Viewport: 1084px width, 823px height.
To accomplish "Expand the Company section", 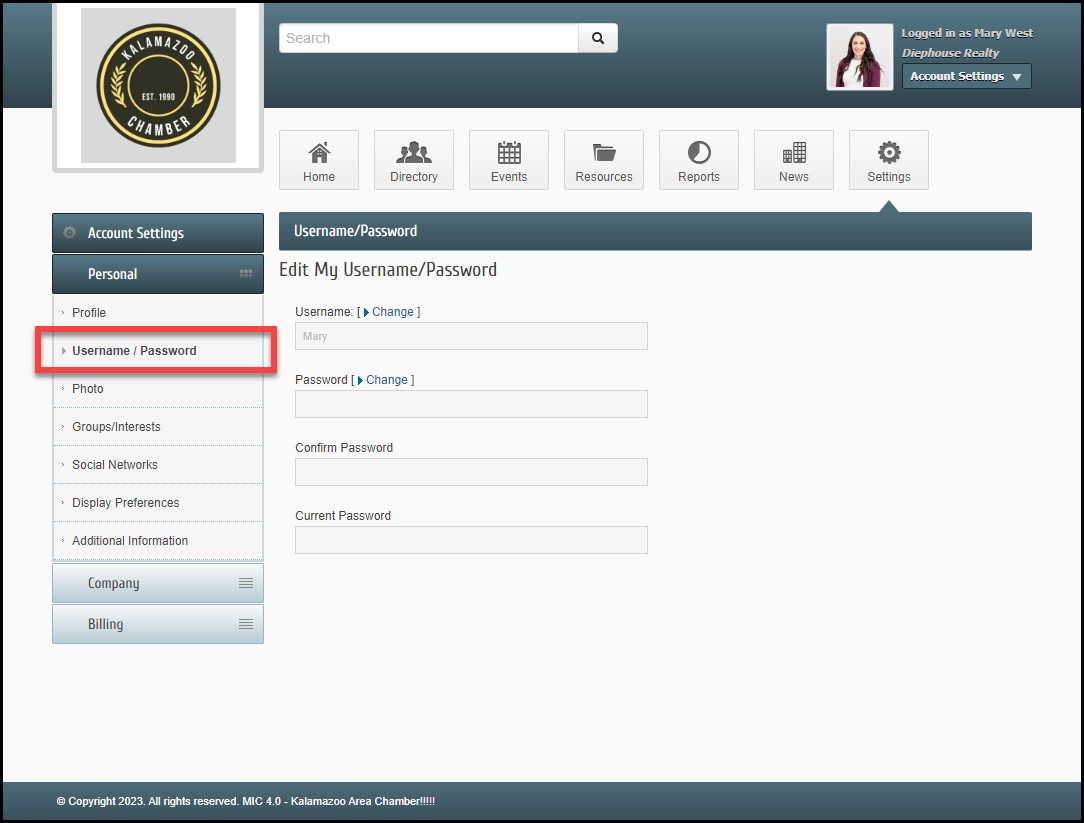I will (x=158, y=583).
